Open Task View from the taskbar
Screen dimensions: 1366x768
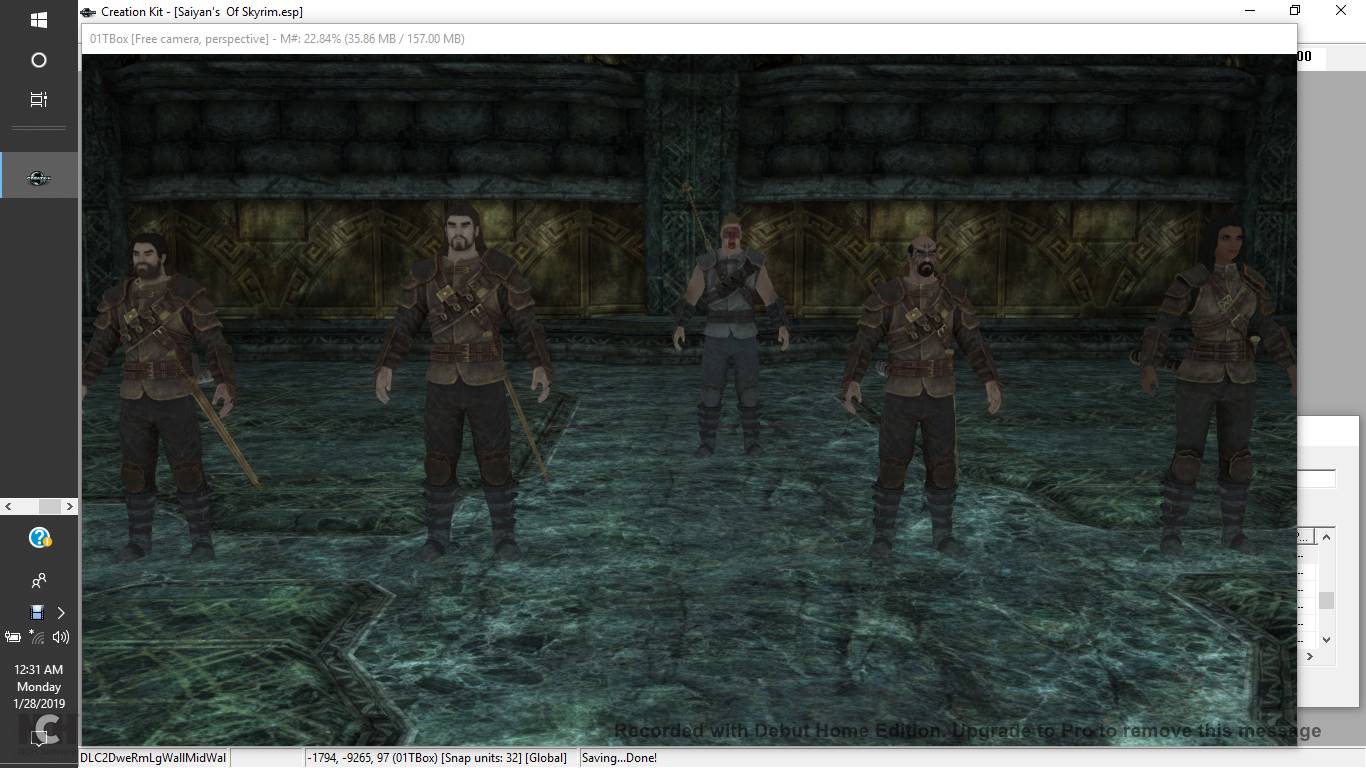coord(39,100)
